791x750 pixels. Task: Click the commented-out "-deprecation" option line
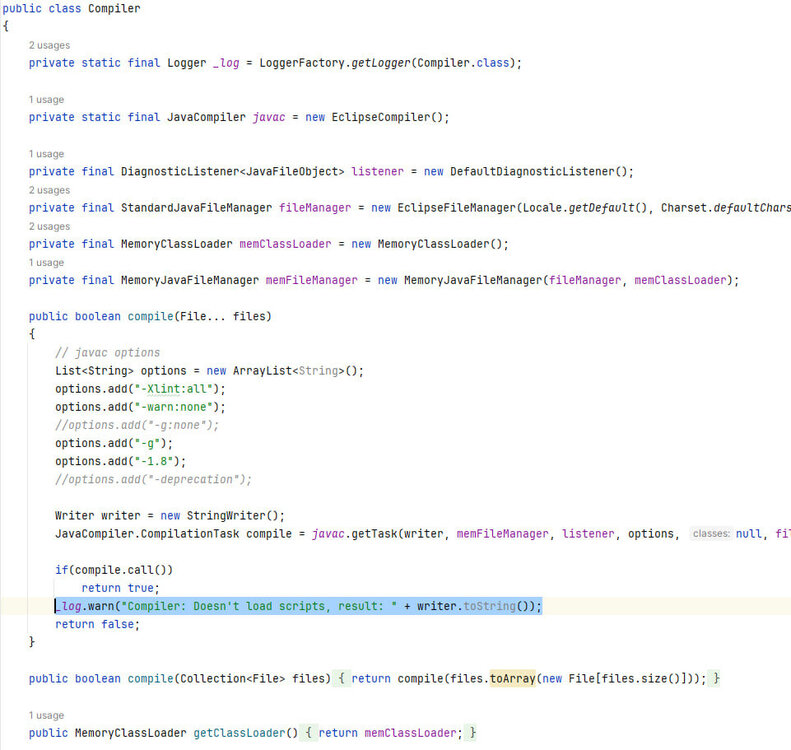(x=153, y=479)
